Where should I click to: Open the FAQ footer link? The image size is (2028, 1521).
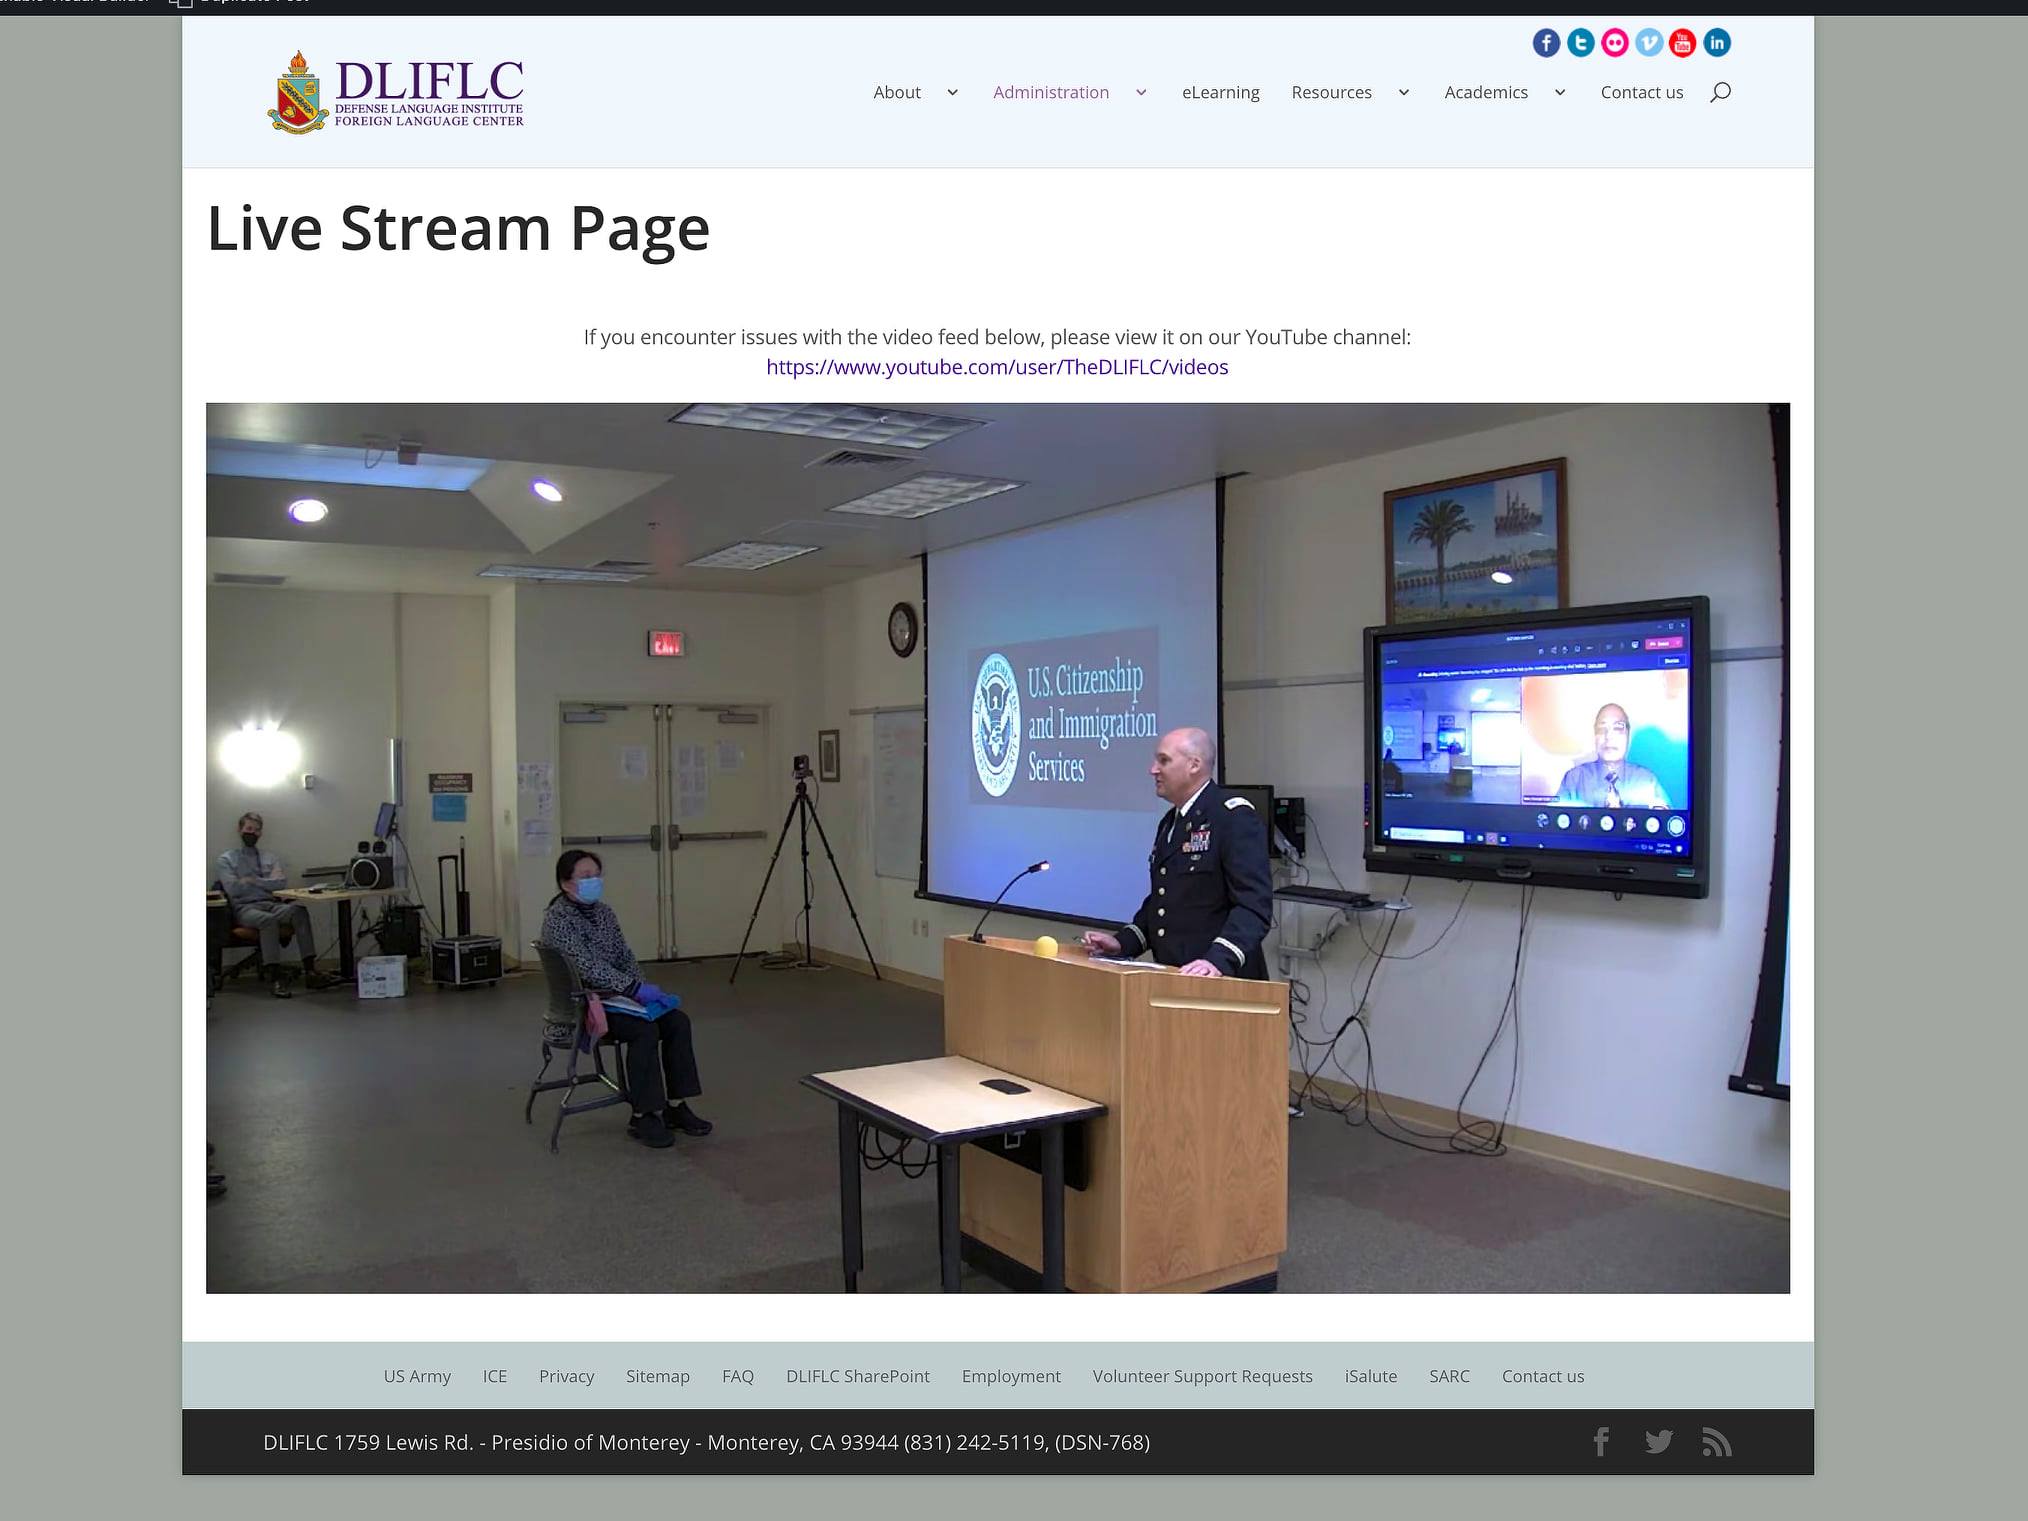tap(738, 1376)
